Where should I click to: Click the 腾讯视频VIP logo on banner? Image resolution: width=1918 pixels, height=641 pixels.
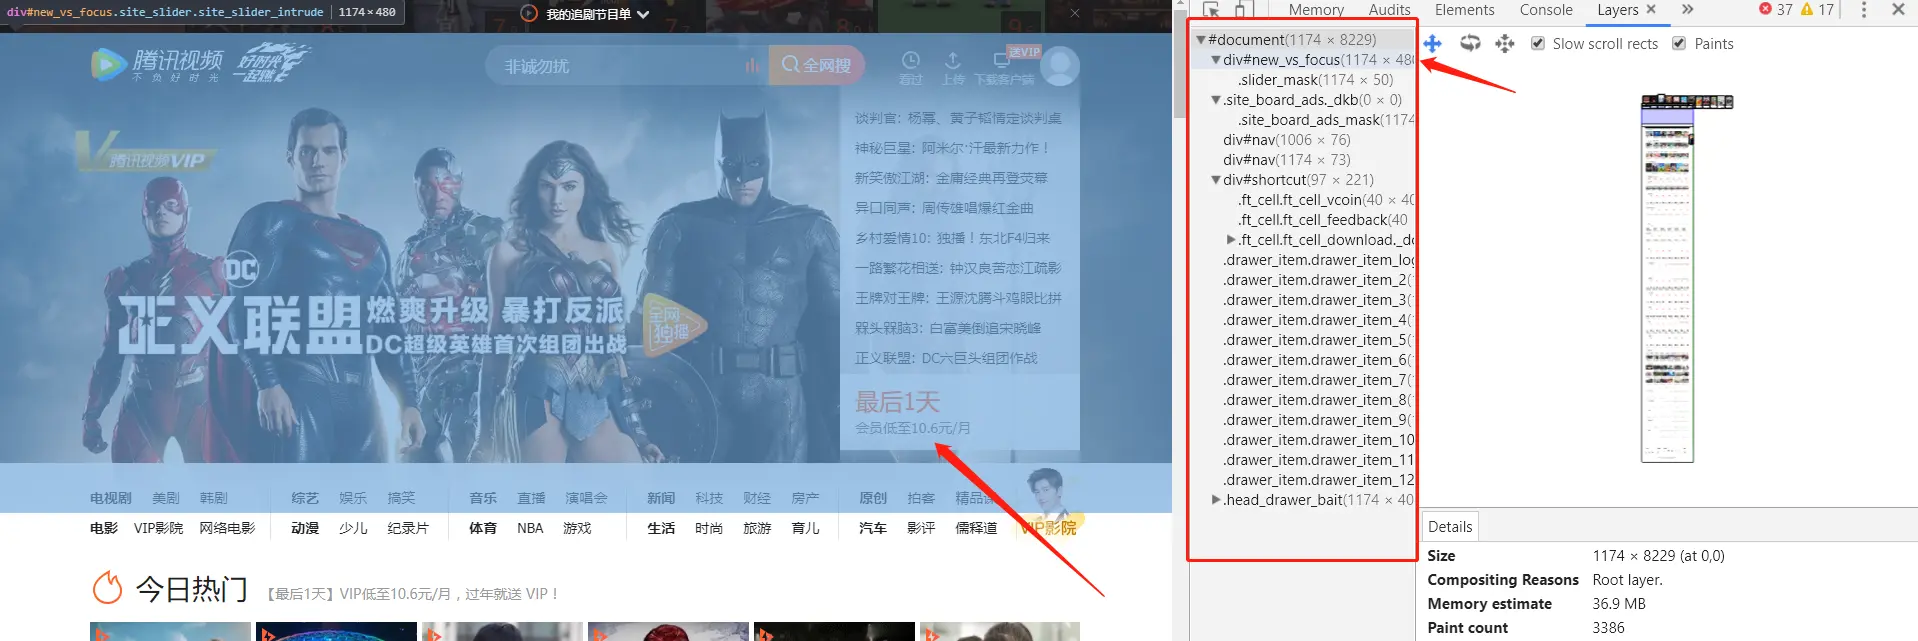(145, 153)
